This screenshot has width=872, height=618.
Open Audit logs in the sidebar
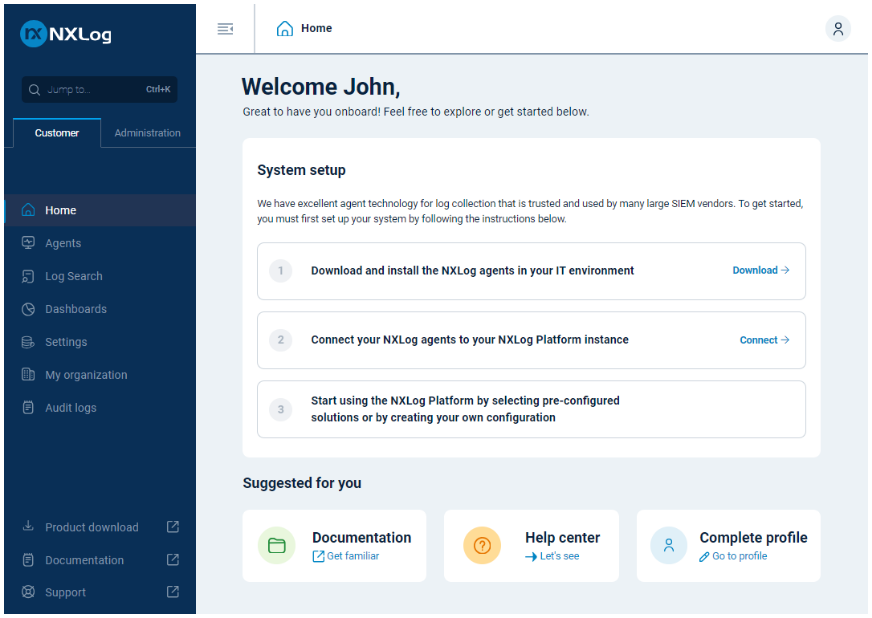100,408
